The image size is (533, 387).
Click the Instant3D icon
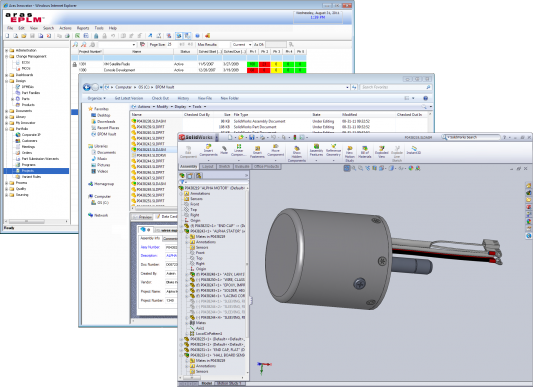pos(414,149)
